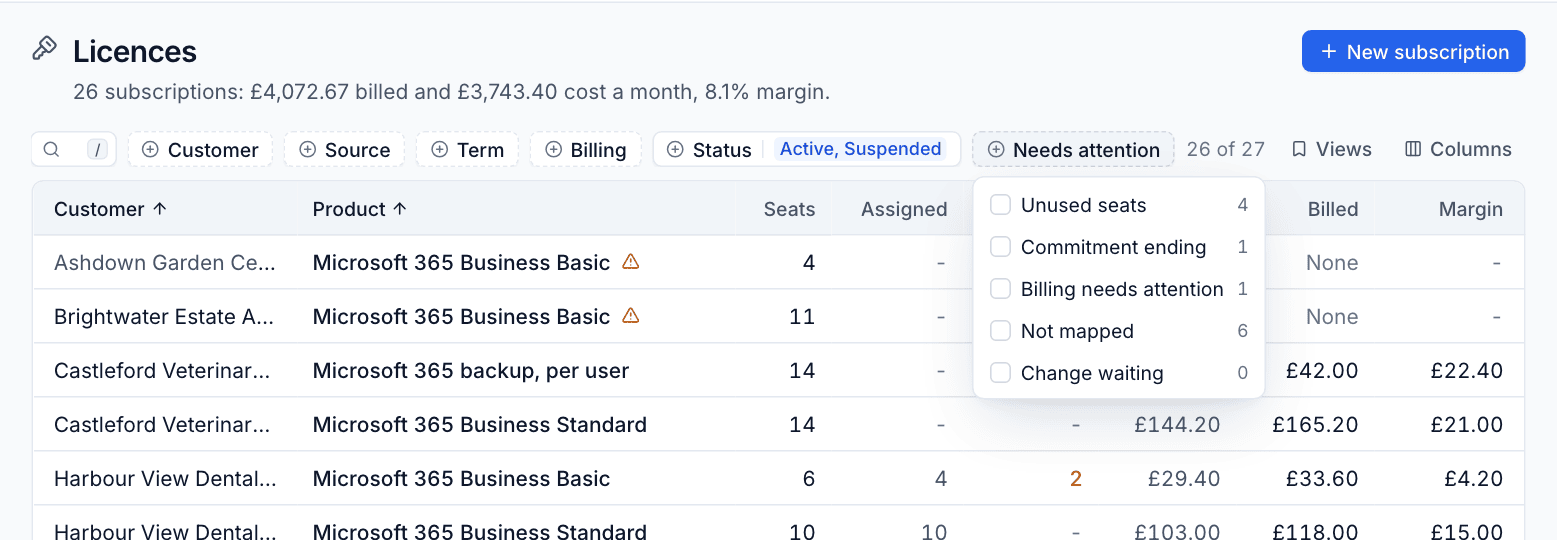Click the plus icon on Term filter

[439, 149]
